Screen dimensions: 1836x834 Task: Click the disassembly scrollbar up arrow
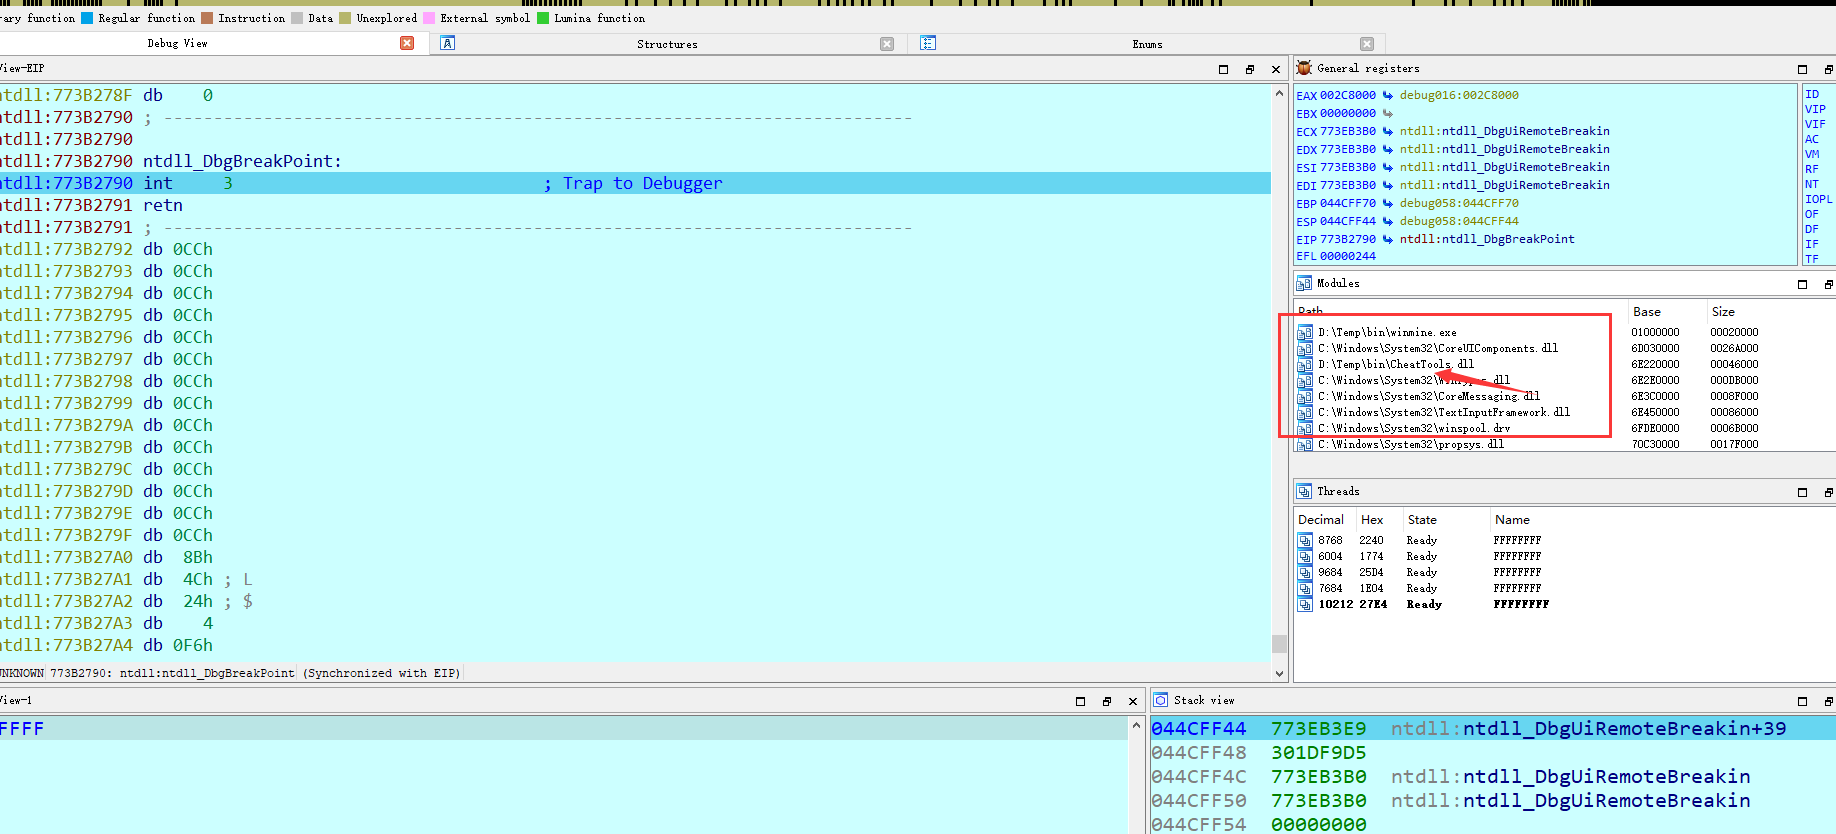pyautogui.click(x=1279, y=93)
